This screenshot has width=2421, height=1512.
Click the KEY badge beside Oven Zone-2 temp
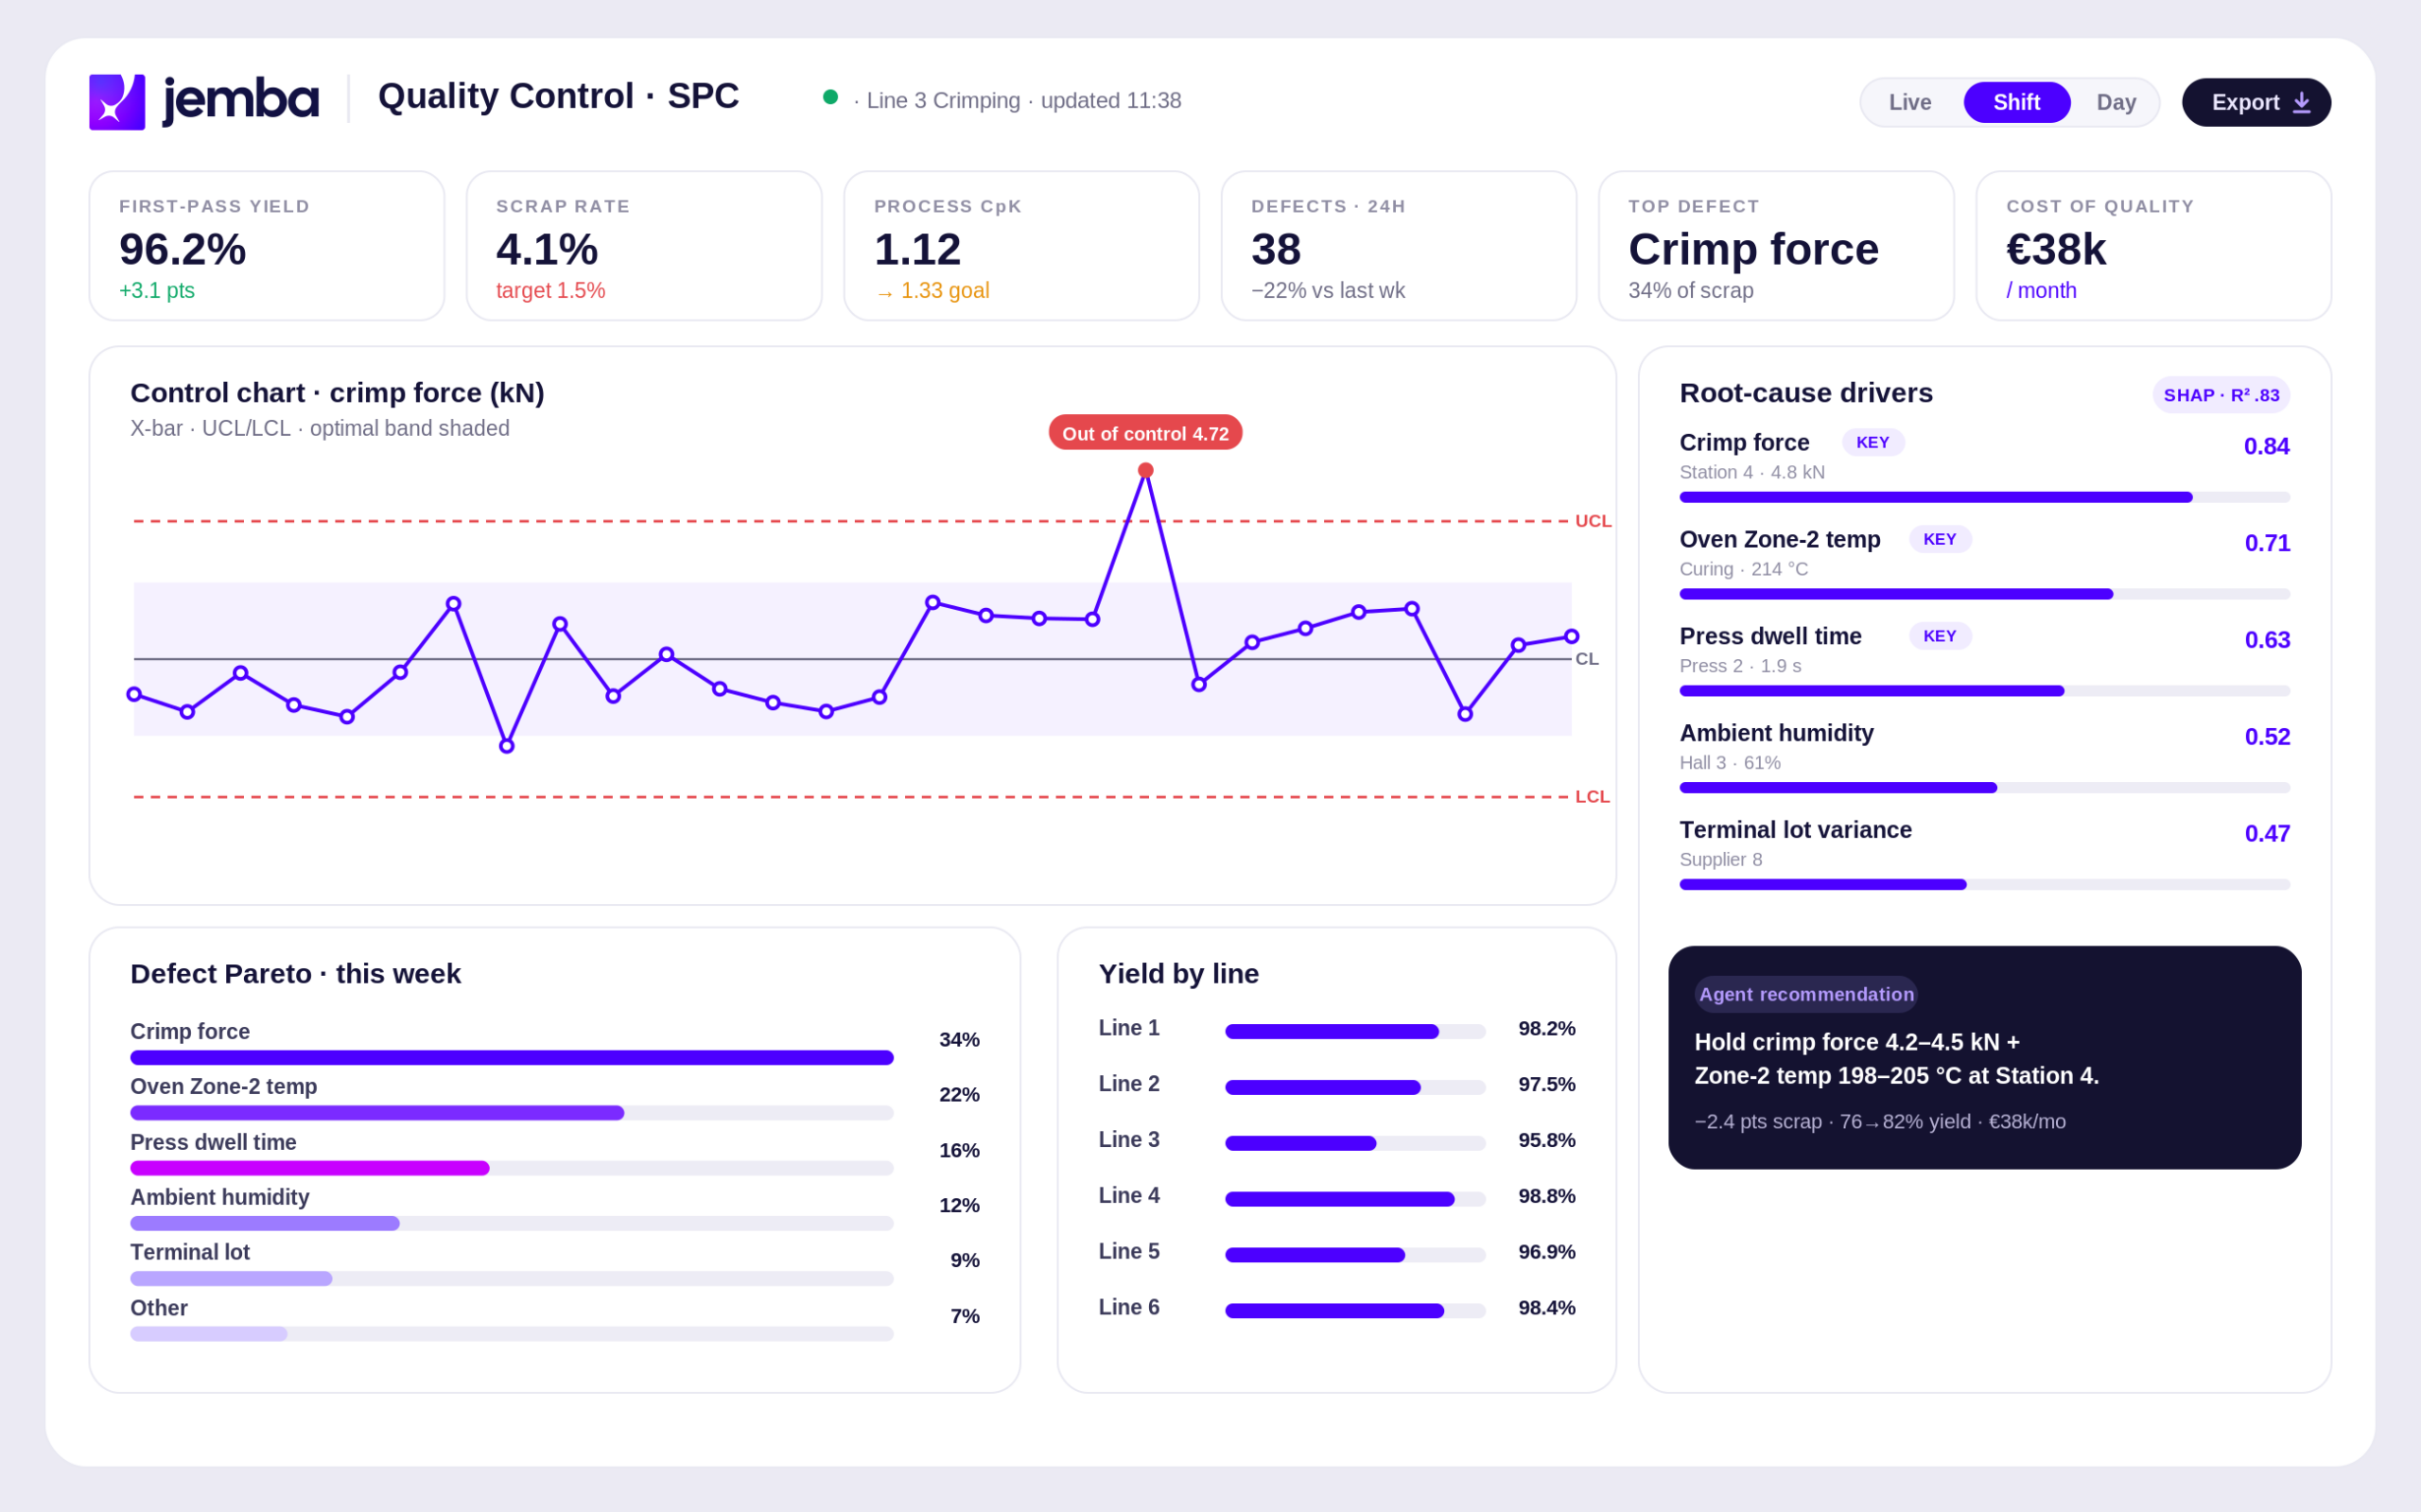[x=1939, y=539]
